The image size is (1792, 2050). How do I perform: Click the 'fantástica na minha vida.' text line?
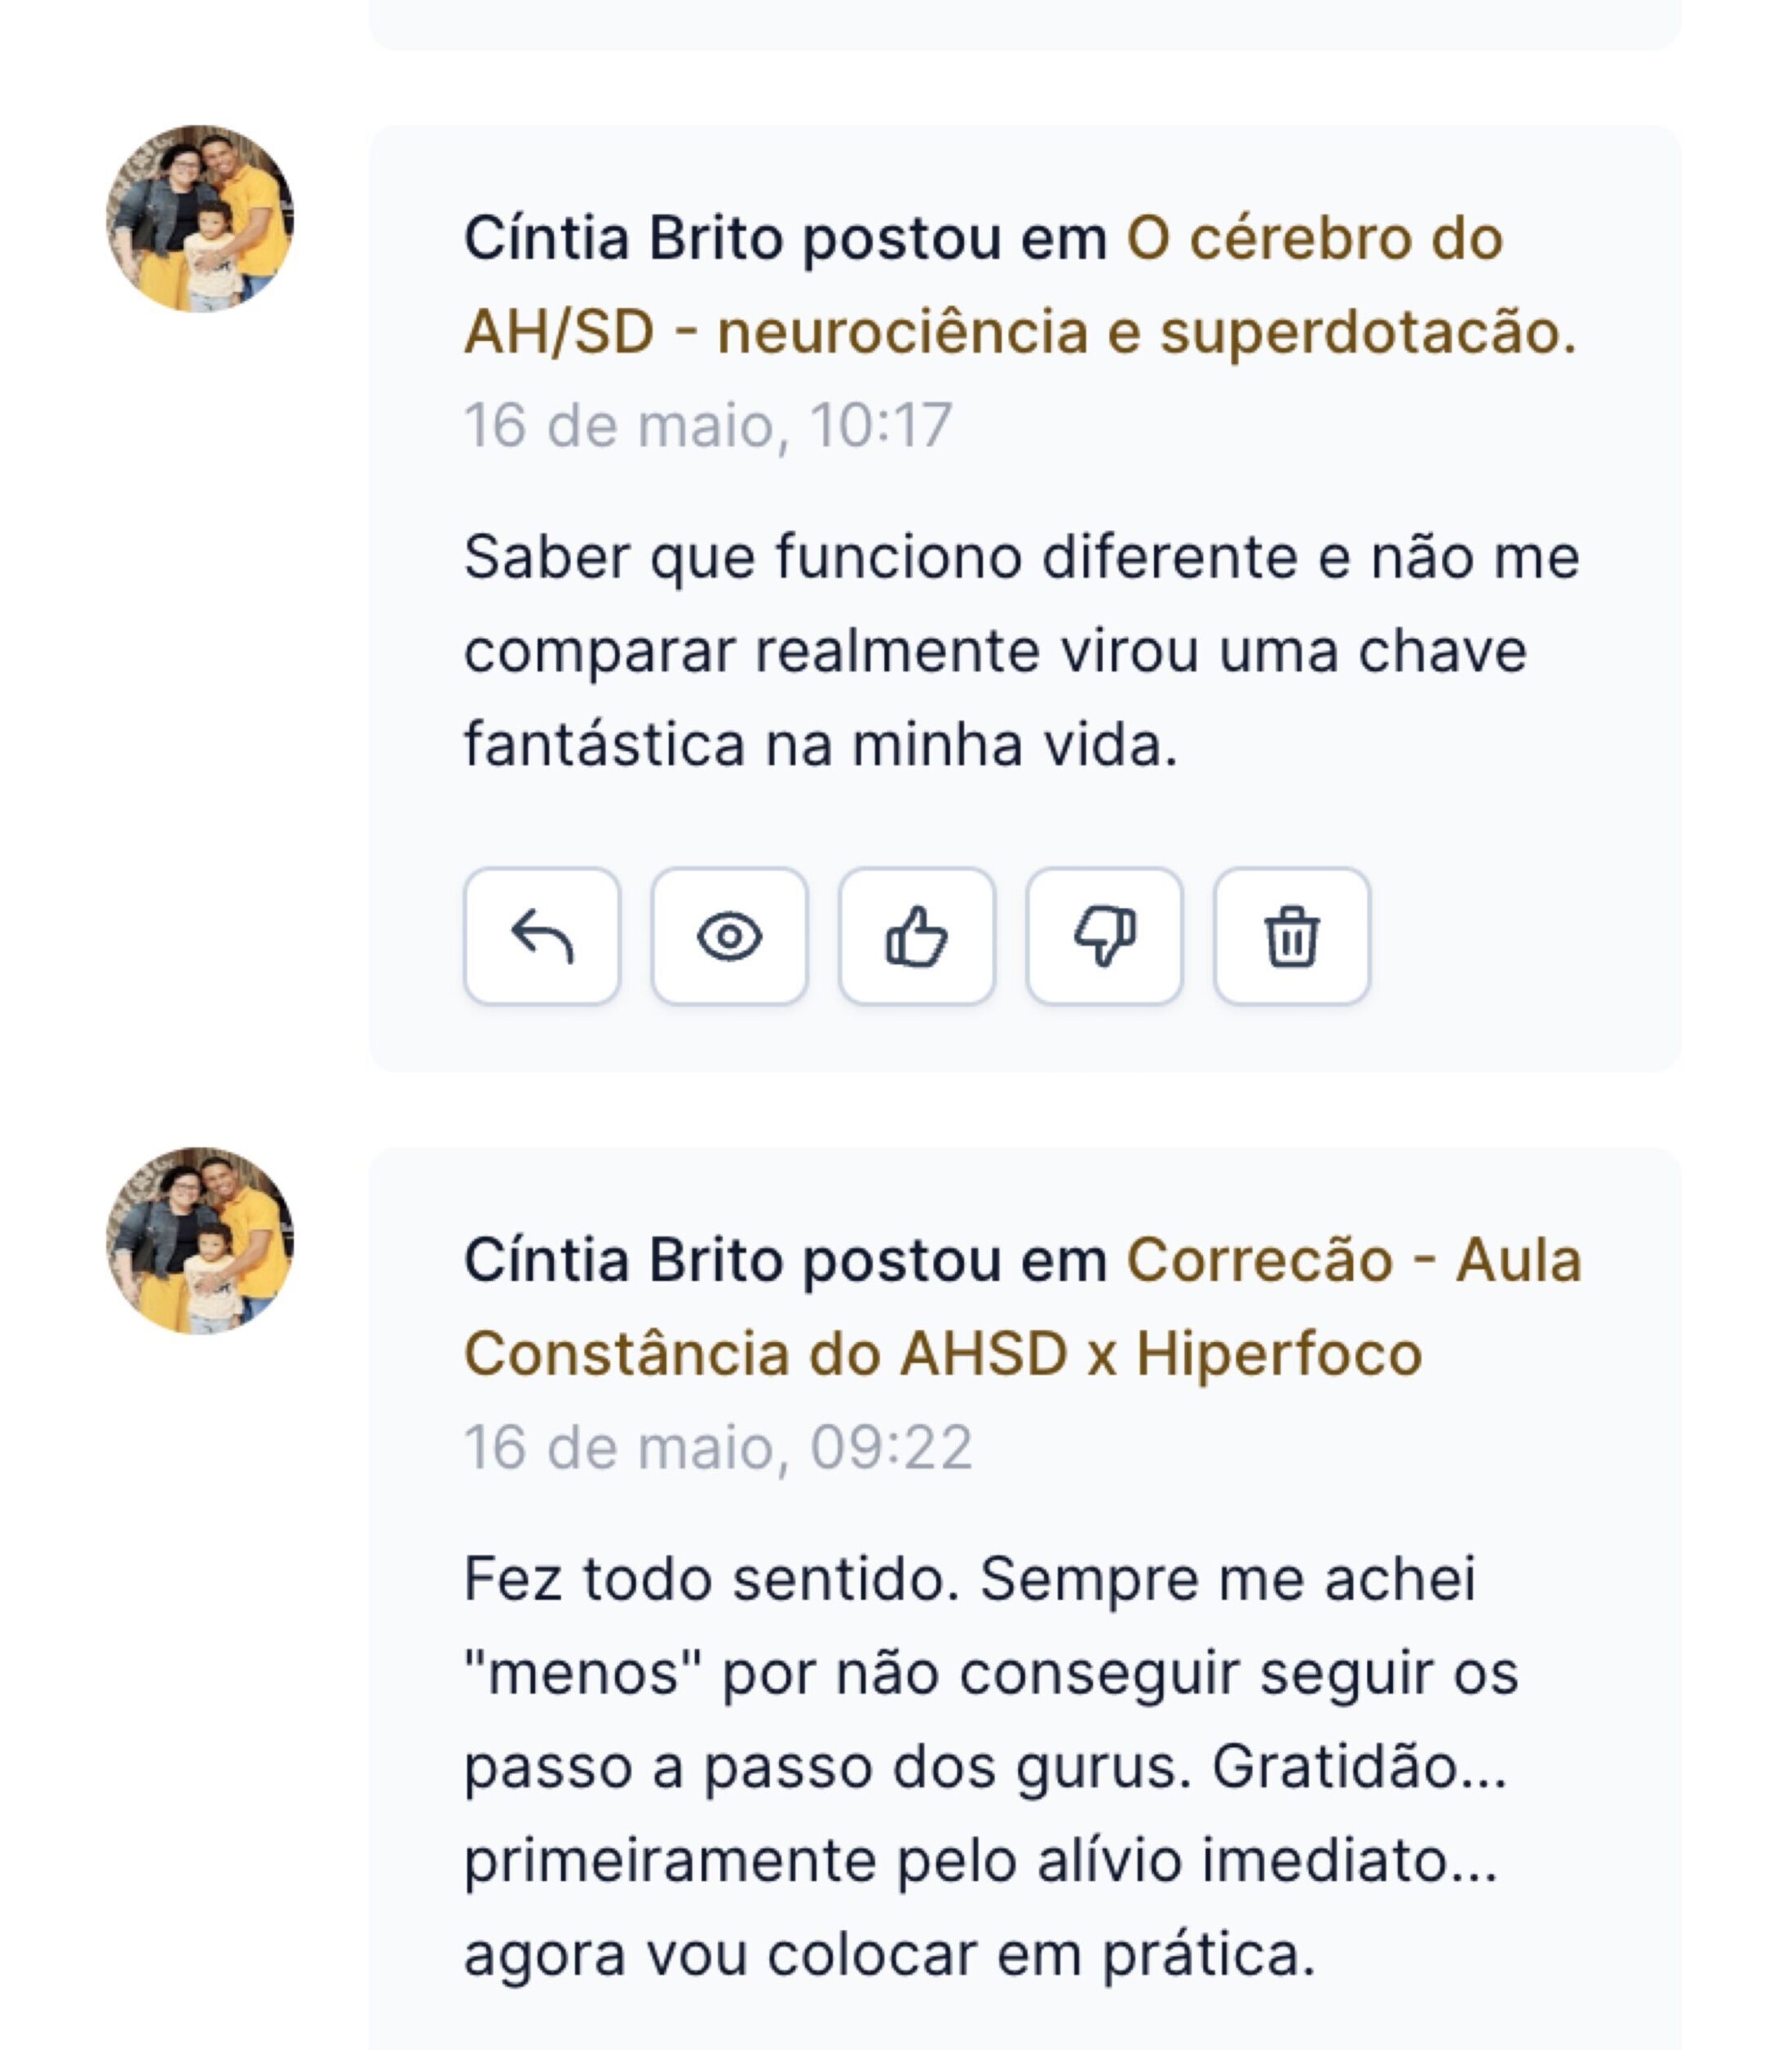(820, 745)
